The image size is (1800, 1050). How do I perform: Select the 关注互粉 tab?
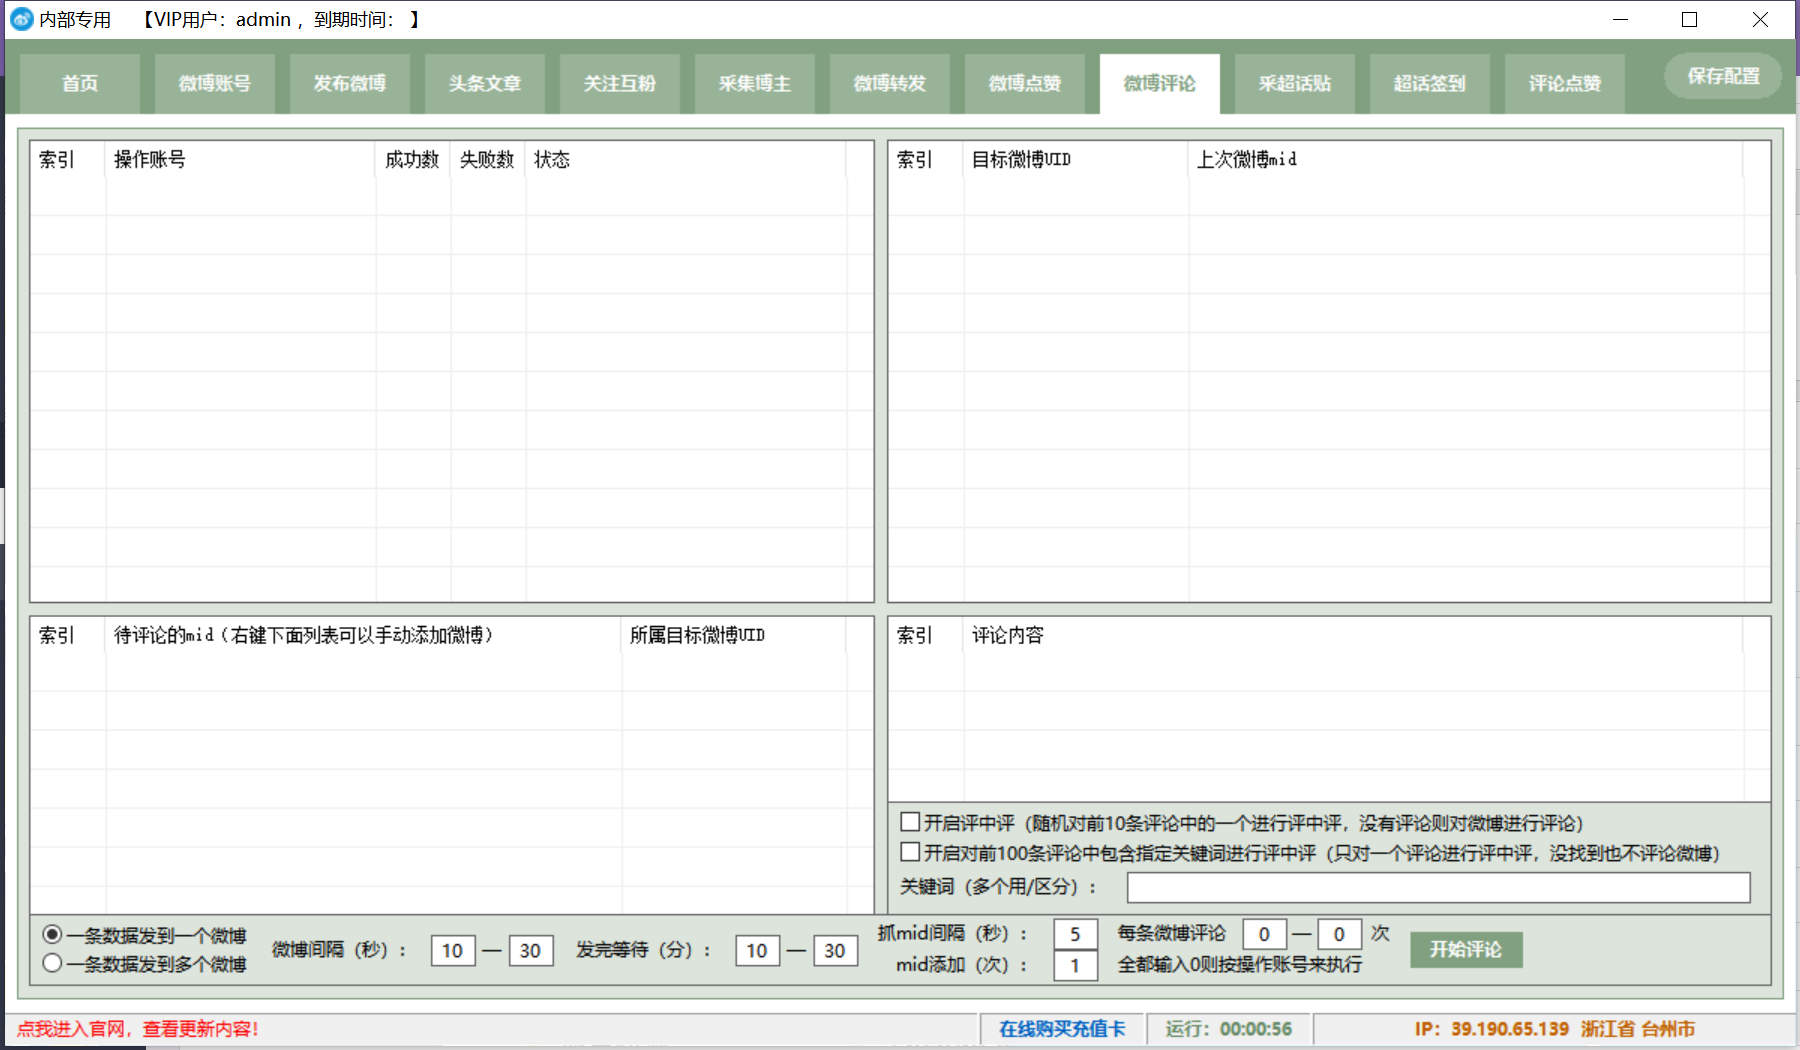[620, 84]
